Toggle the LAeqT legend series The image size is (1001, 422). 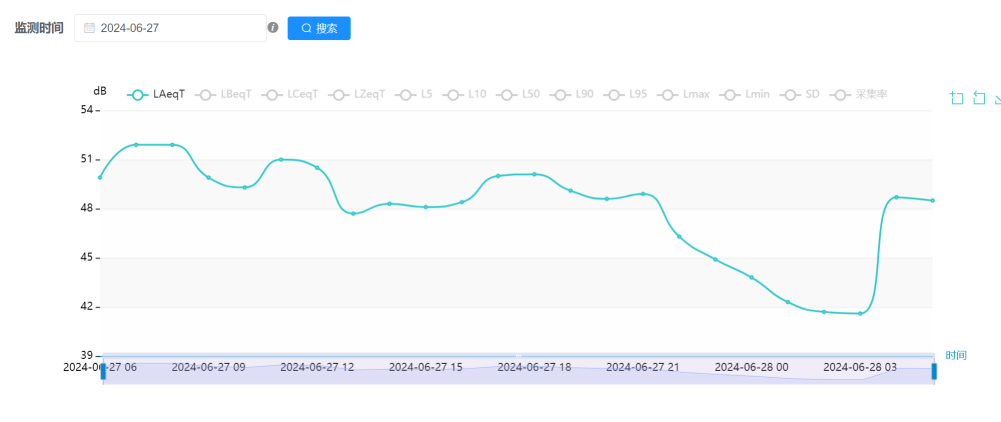click(157, 95)
